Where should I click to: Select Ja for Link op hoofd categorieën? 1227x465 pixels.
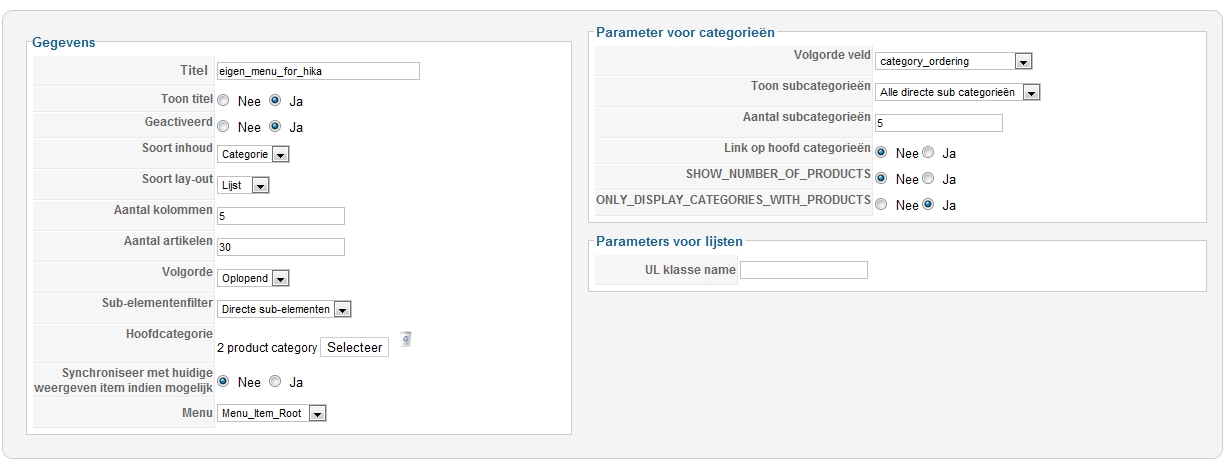coord(929,153)
